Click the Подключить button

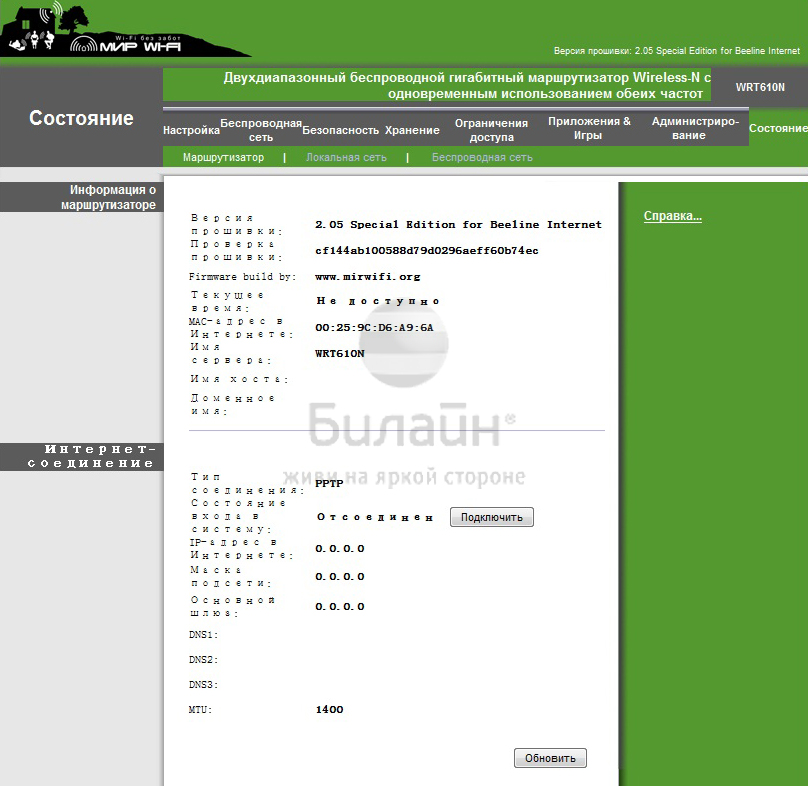click(x=492, y=517)
